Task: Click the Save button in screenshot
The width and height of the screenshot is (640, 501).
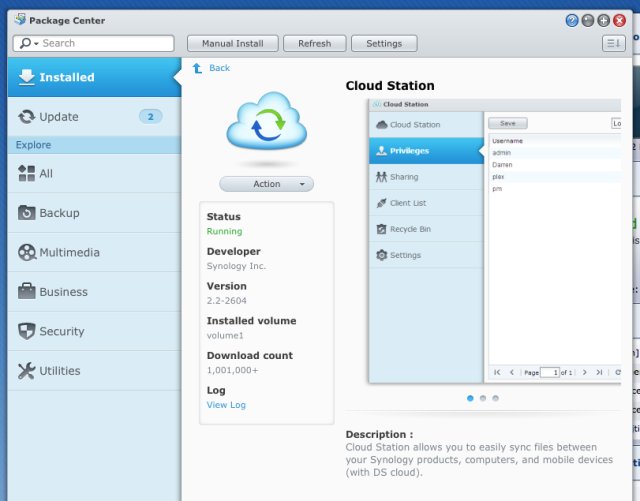Action: pyautogui.click(x=508, y=123)
